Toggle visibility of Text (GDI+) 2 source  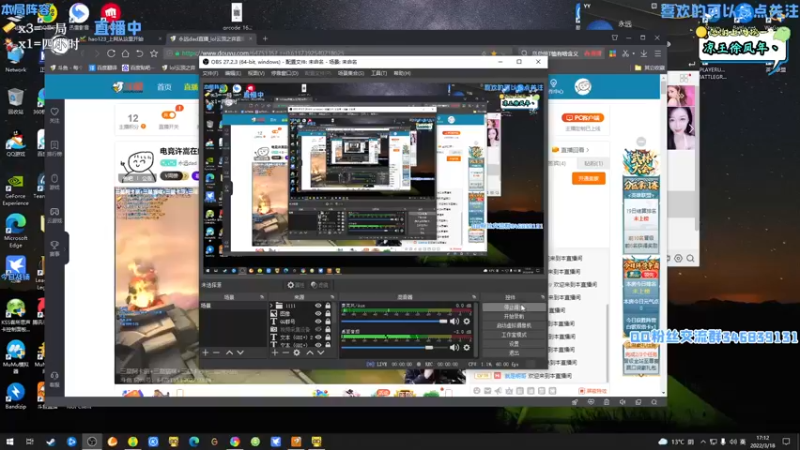click(318, 337)
